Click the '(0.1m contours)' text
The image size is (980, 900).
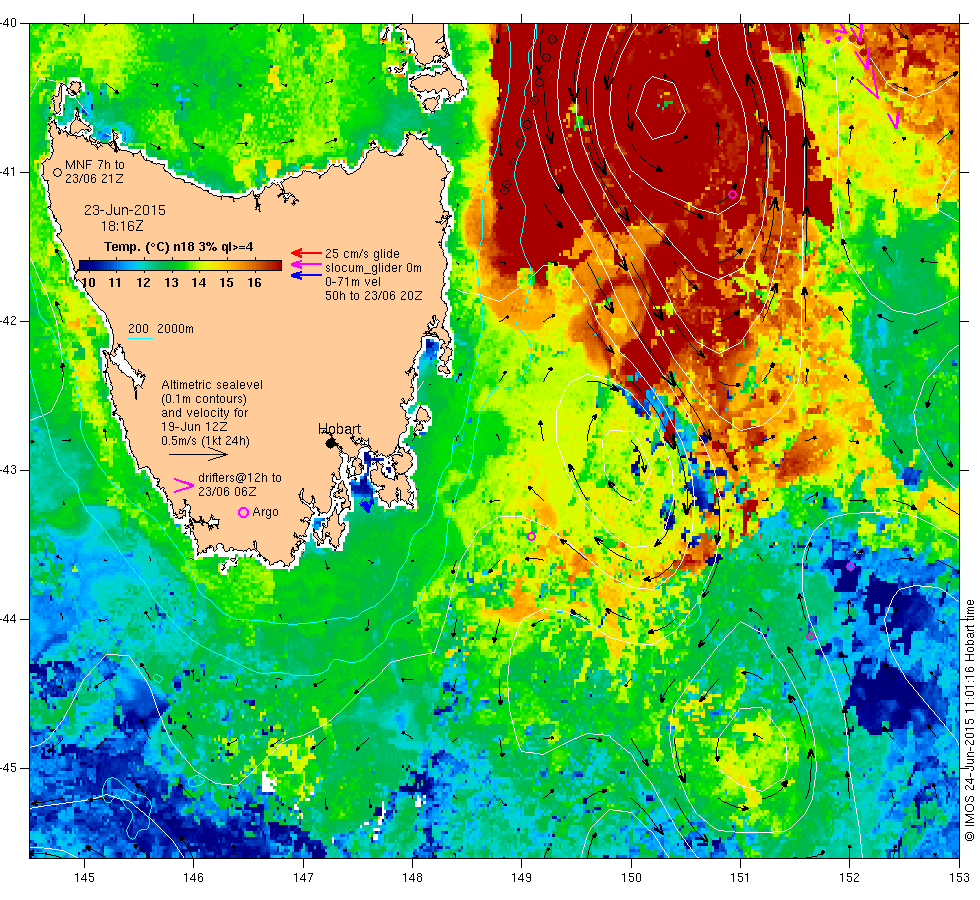click(x=204, y=399)
